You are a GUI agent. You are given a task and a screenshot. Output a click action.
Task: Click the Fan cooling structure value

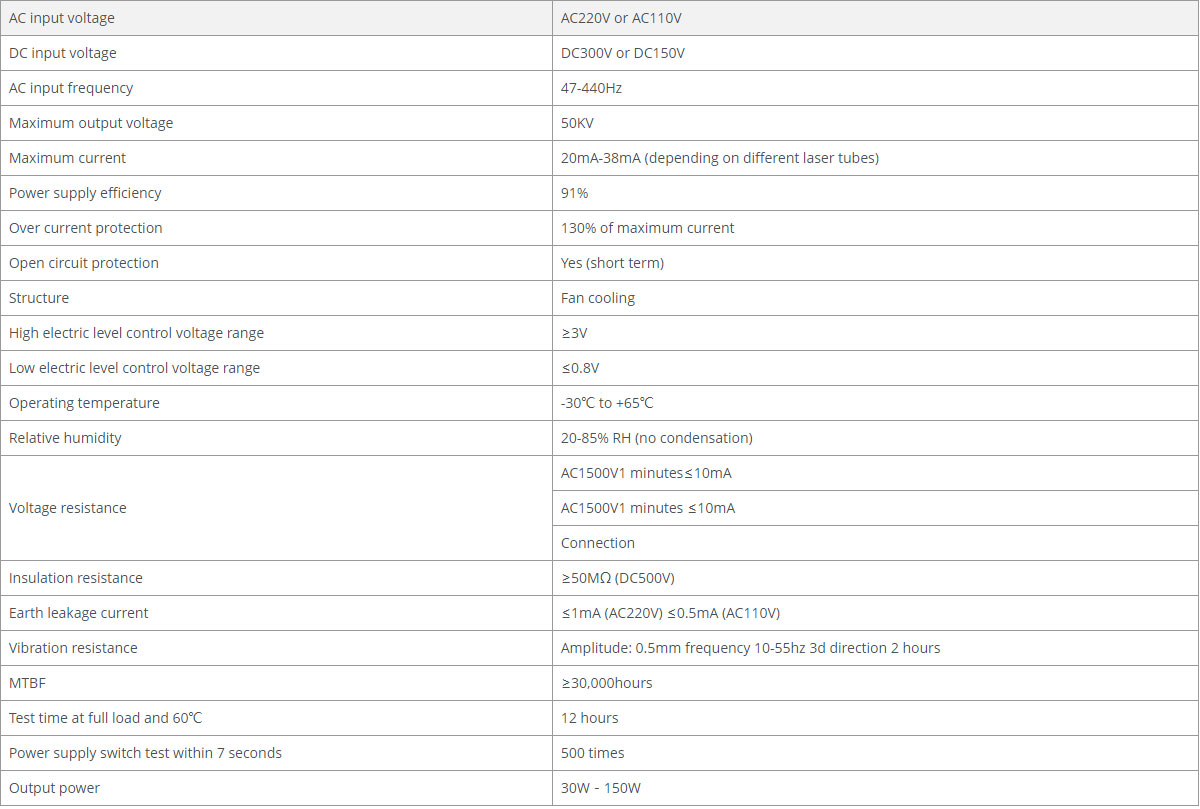[597, 298]
